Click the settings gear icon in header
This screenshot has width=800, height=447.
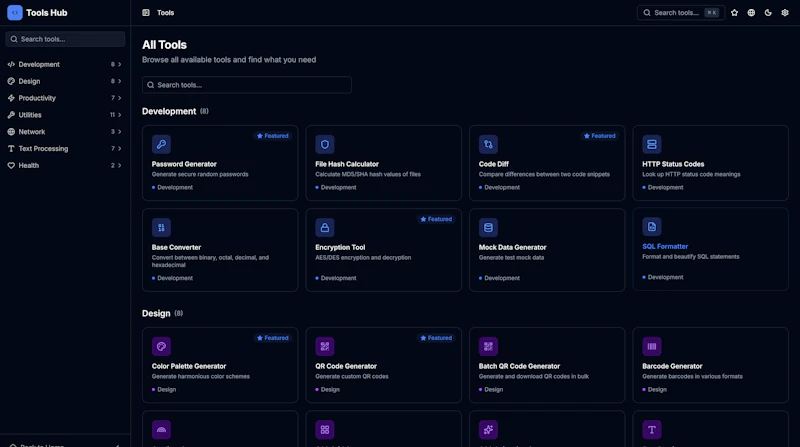785,13
